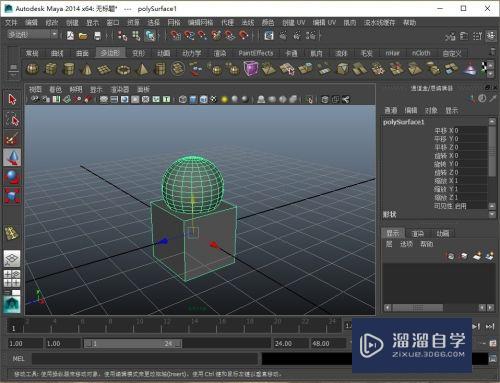Screen dimensions: 500x383
Task: Activate the Rotate tool in the toolbox
Action: pyautogui.click(x=12, y=177)
